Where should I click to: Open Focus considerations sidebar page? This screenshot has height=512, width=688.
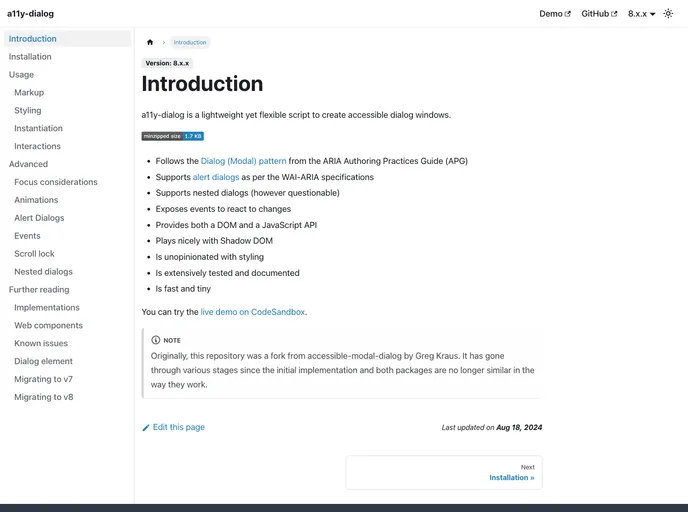point(56,182)
